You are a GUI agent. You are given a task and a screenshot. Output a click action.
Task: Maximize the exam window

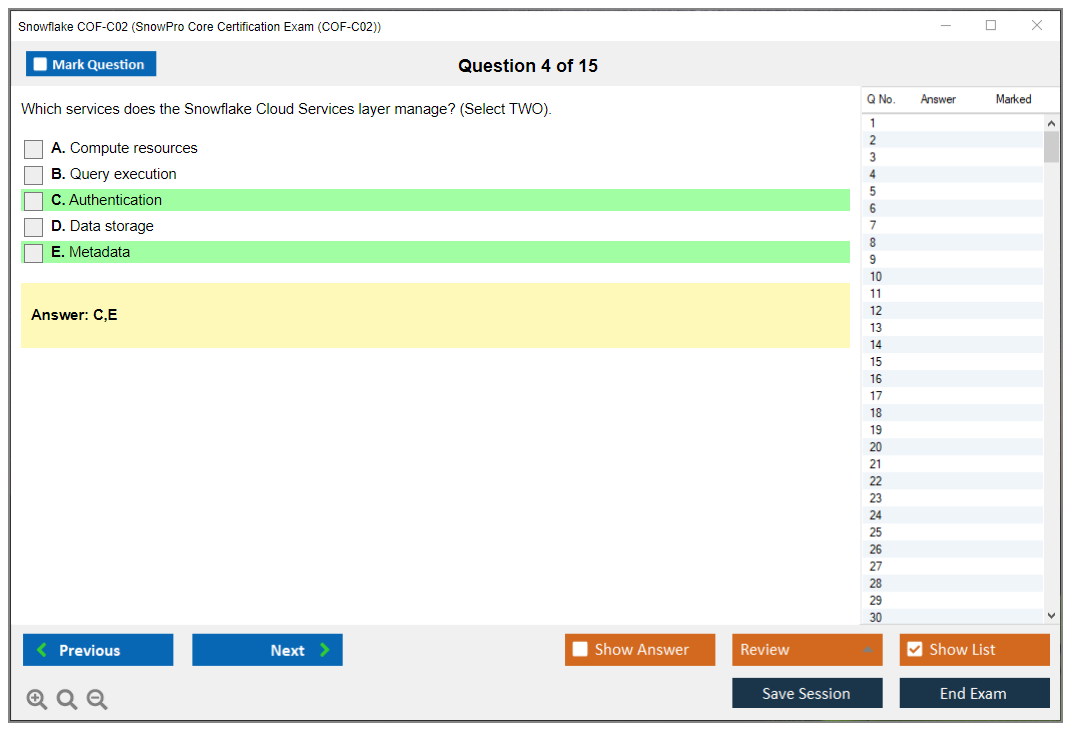pos(991,26)
